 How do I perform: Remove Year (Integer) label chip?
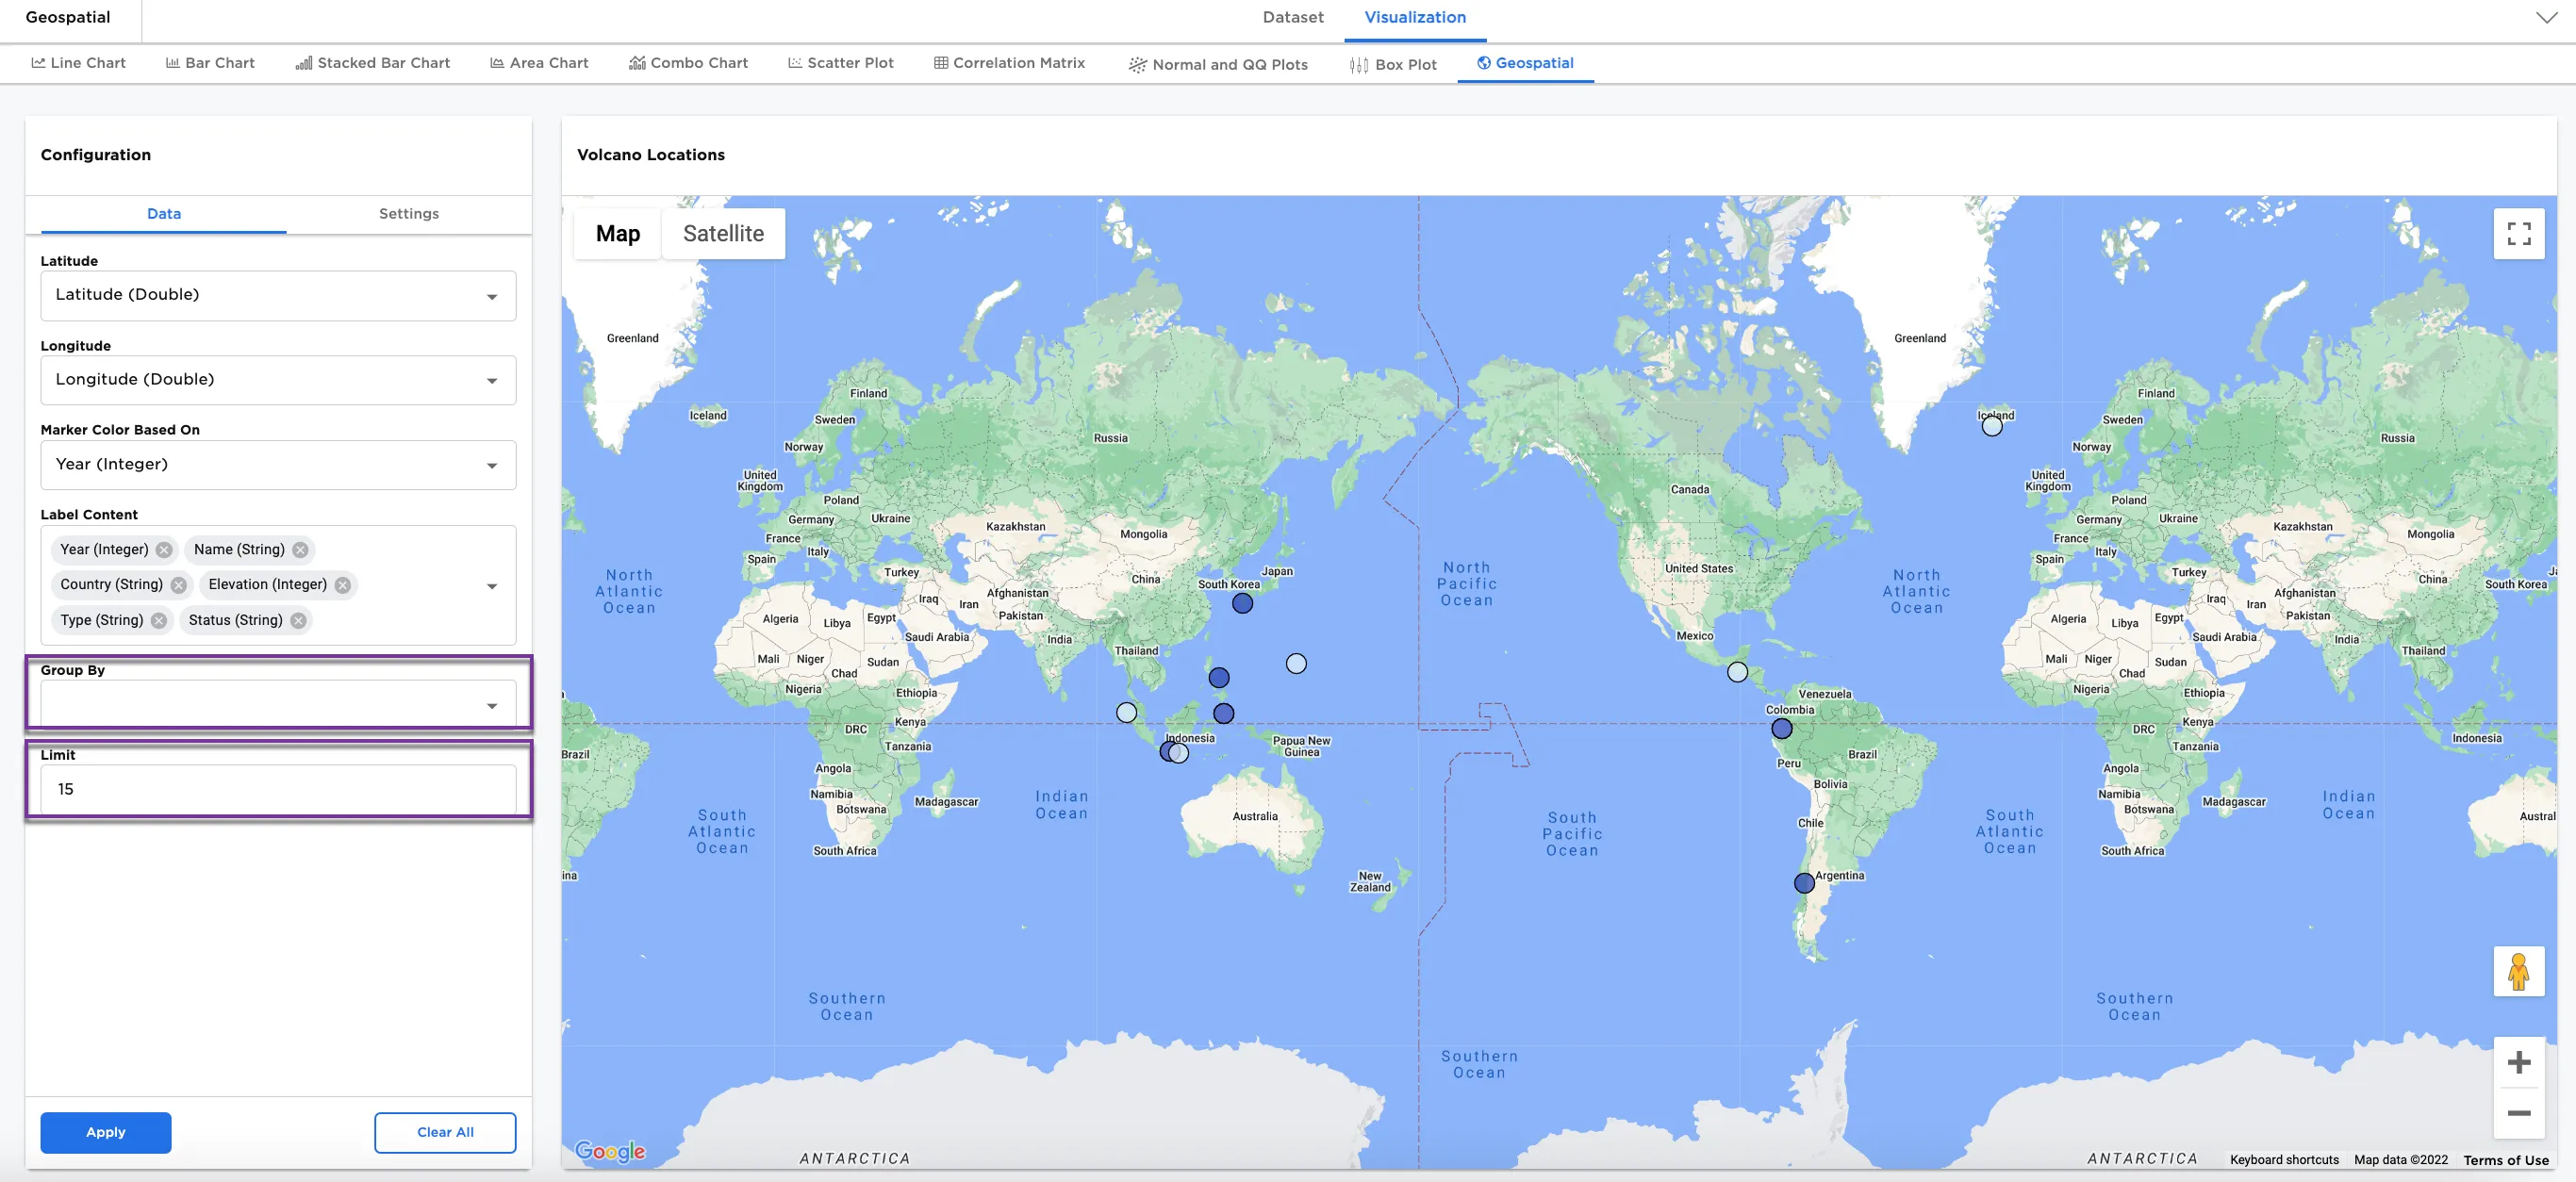pos(164,550)
